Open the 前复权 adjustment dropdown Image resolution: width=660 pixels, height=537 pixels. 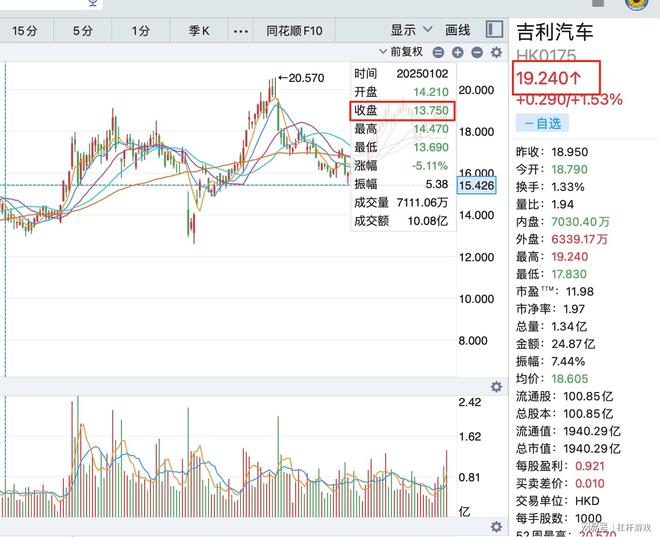pos(401,52)
